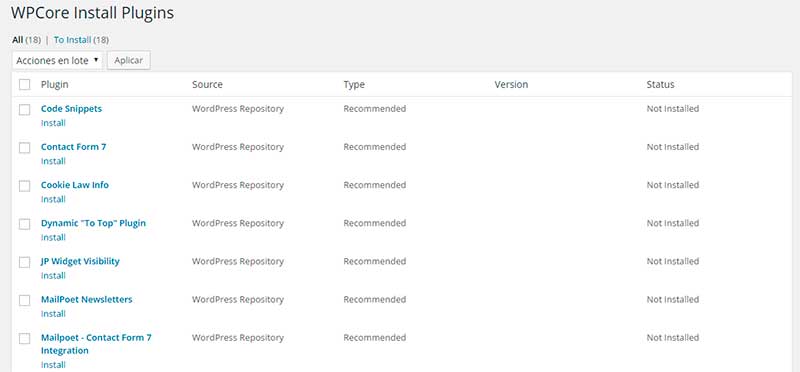Select the JP Widget Visibility checkbox
The height and width of the screenshot is (372, 800).
[24, 262]
